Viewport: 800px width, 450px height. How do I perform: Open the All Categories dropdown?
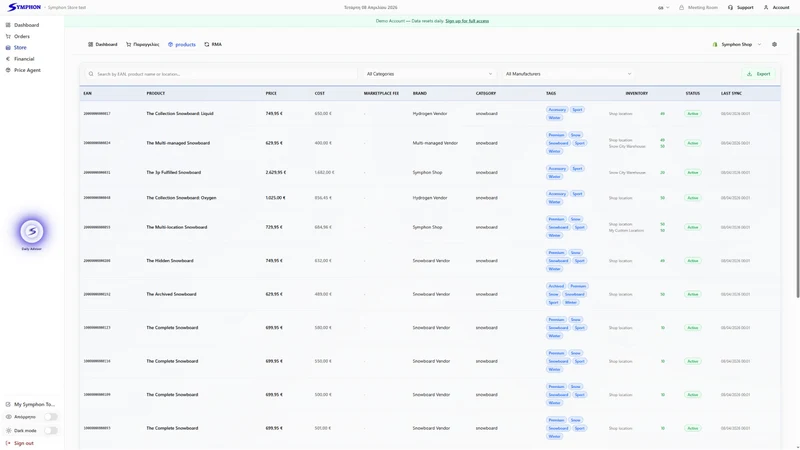coord(429,74)
